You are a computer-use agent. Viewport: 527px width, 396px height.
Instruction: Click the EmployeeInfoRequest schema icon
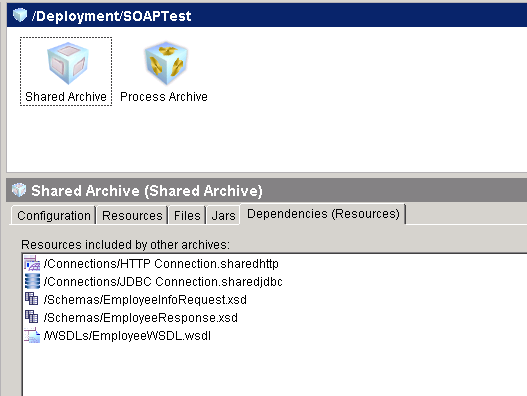32,299
